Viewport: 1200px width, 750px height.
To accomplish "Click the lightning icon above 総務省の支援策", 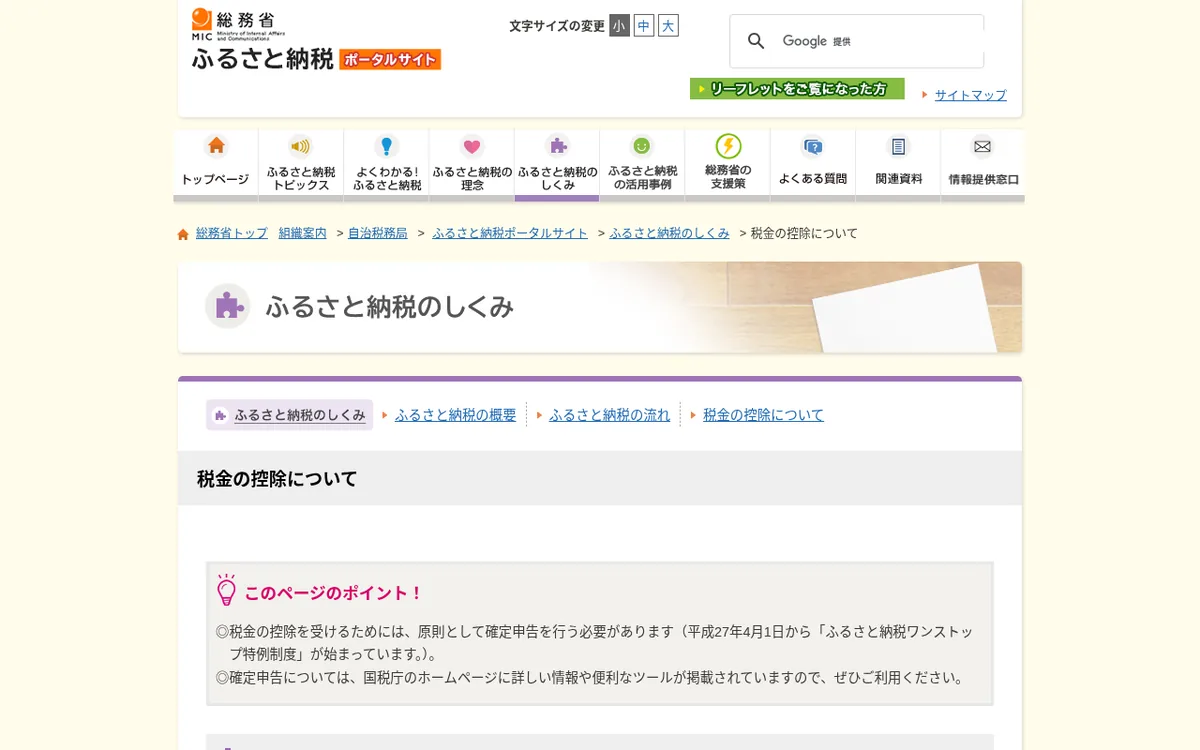I will coord(728,146).
